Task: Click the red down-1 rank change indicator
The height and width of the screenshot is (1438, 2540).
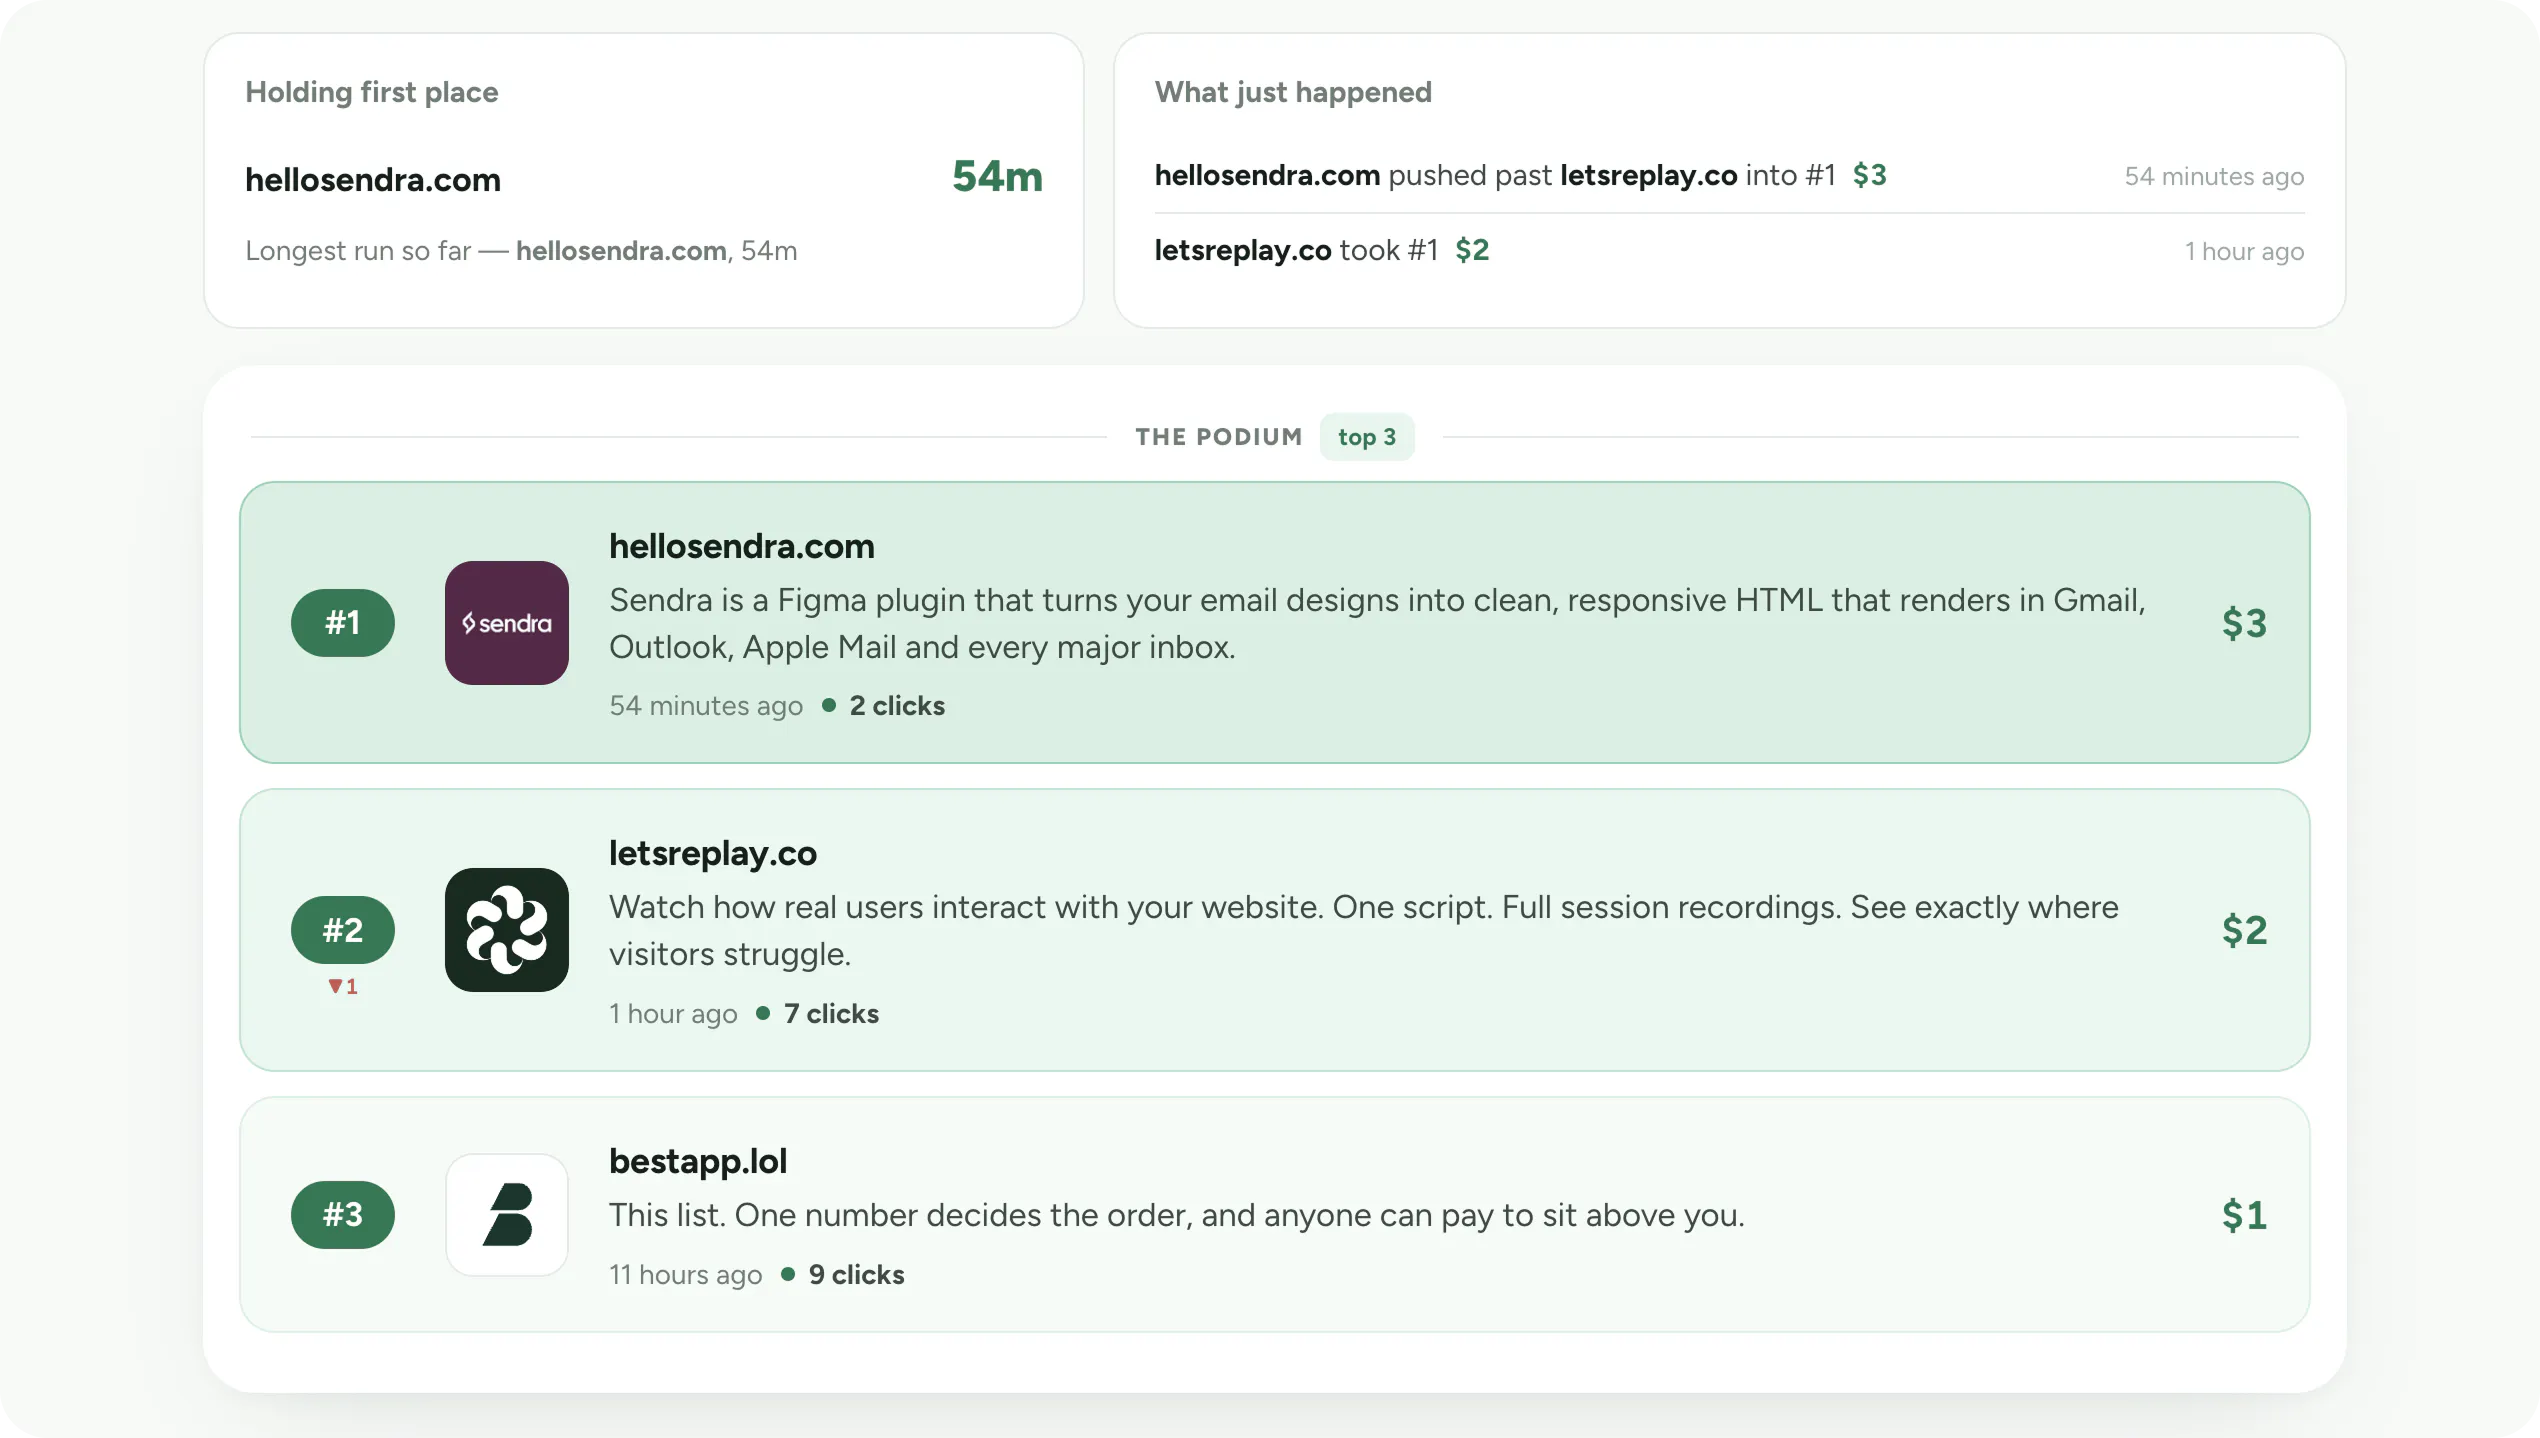Action: (x=343, y=987)
